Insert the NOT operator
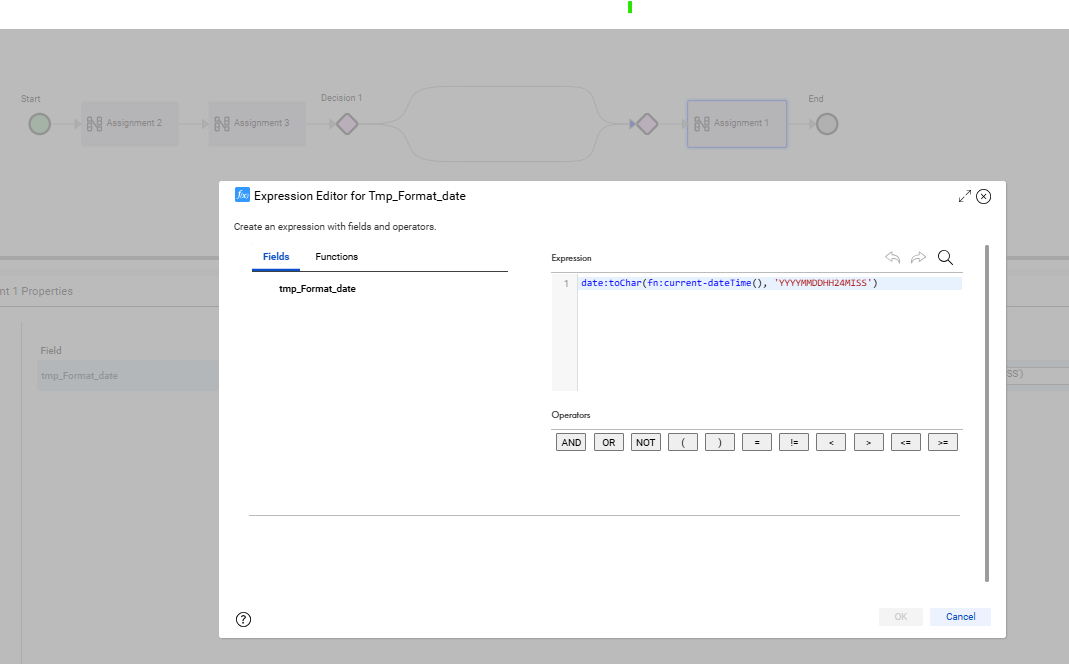The height and width of the screenshot is (664, 1069). pos(646,442)
